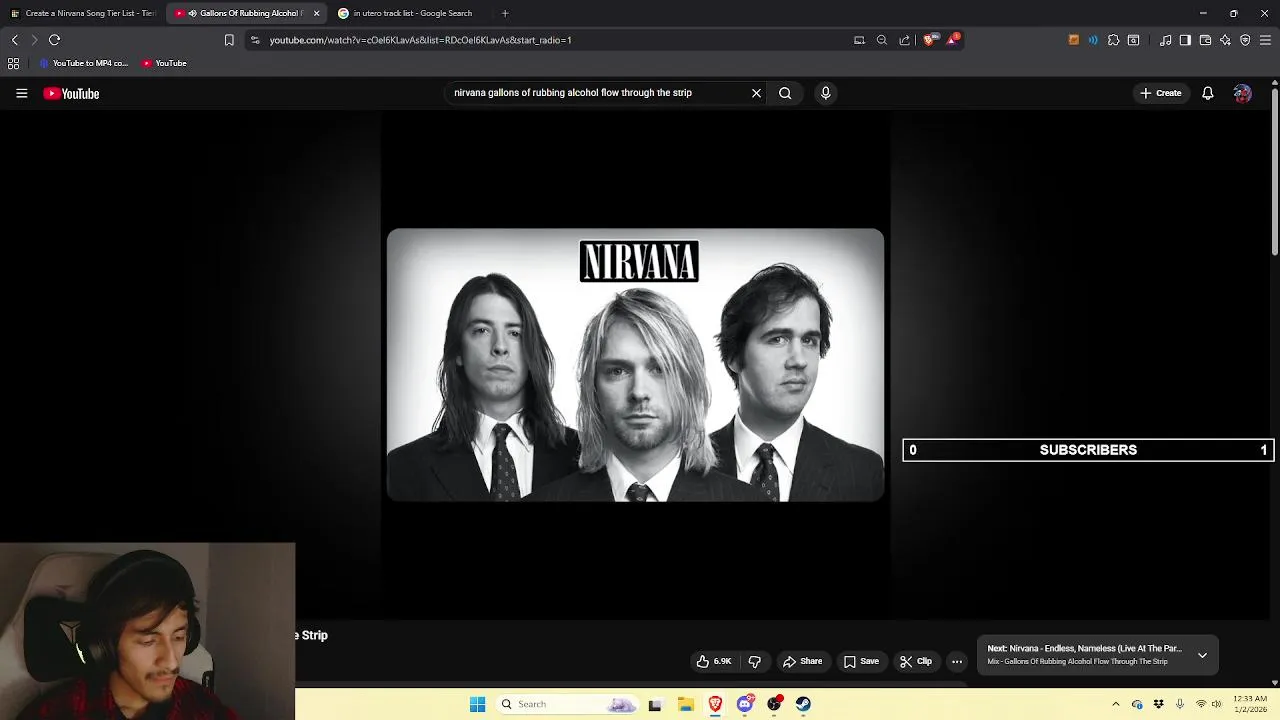The height and width of the screenshot is (720, 1280).
Task: Open the YouTube to MP4 bookmark
Action: pos(84,63)
